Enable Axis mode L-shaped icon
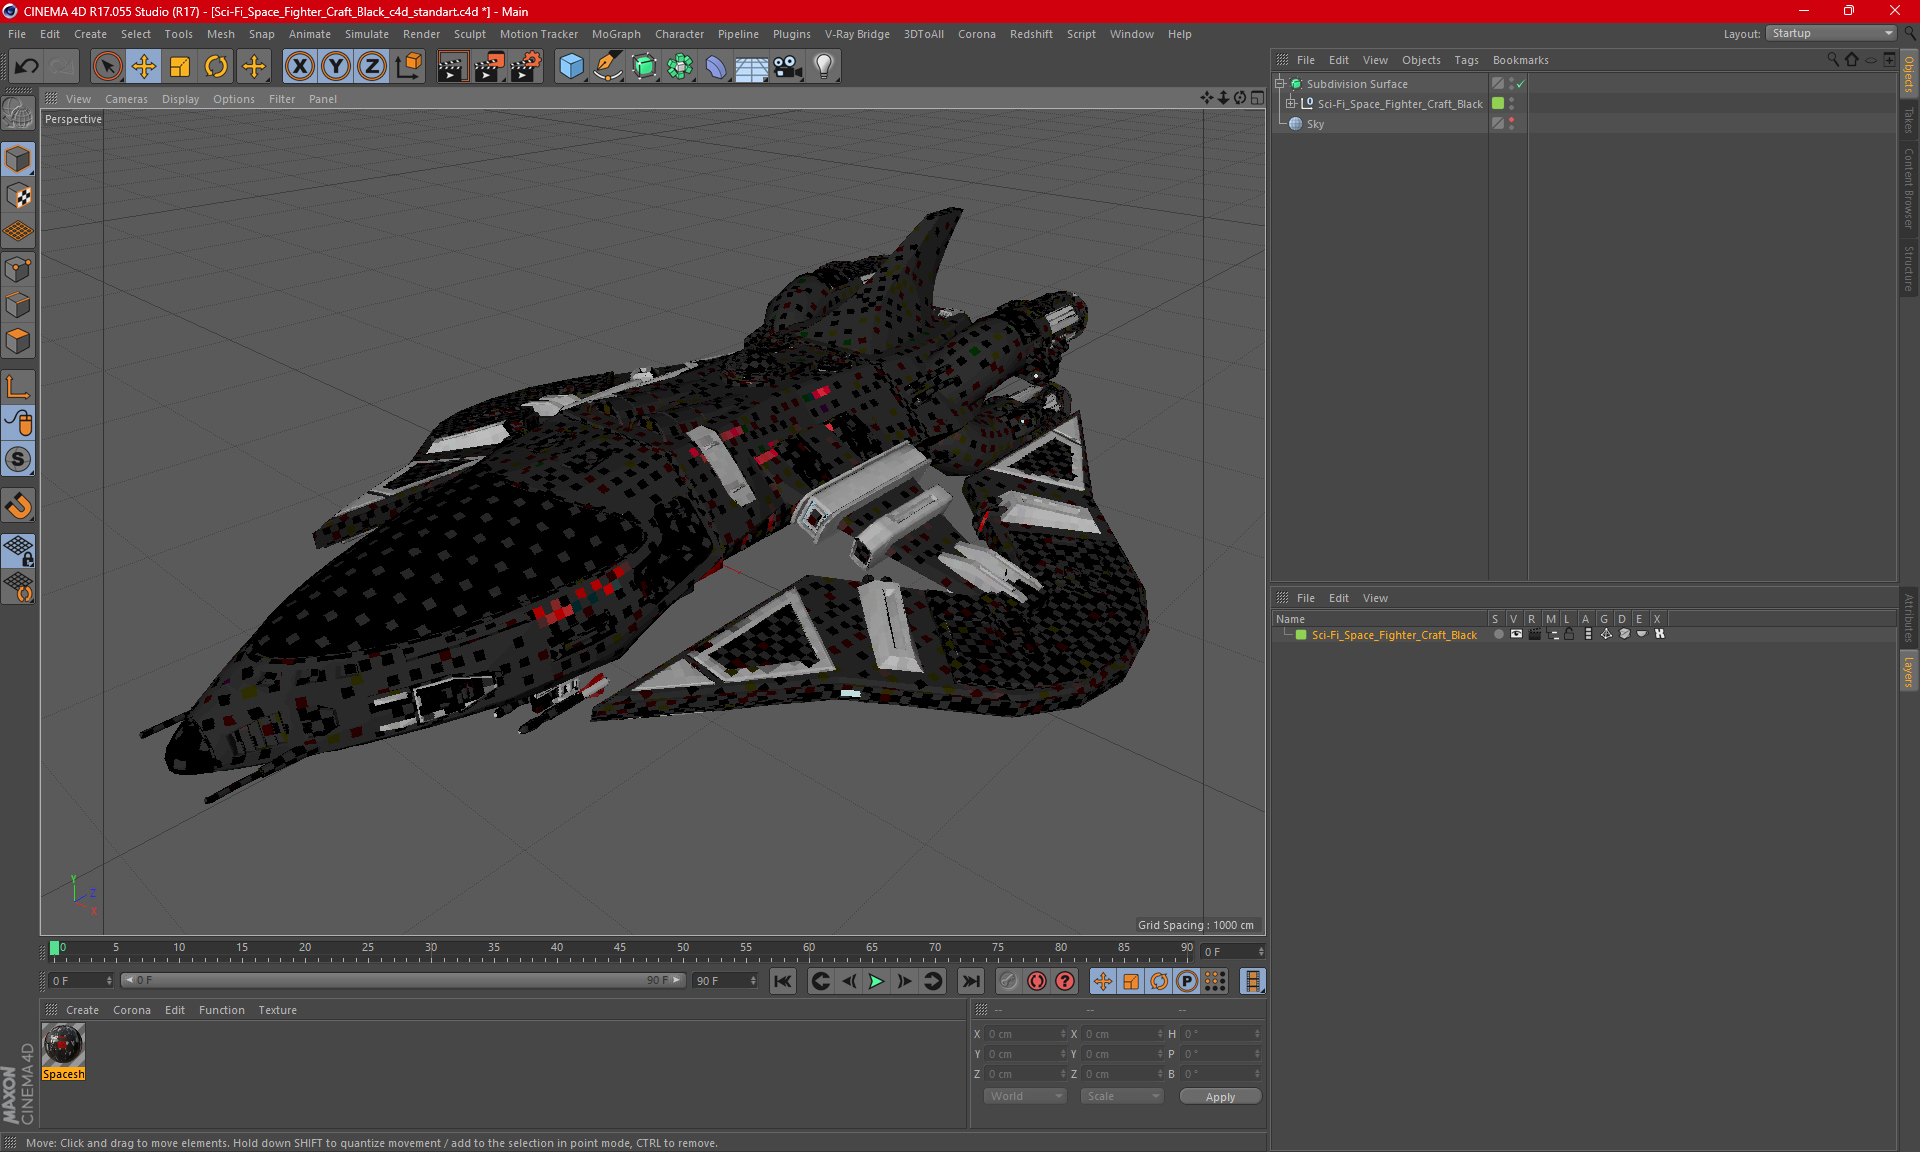This screenshot has height=1152, width=1920. (18, 387)
